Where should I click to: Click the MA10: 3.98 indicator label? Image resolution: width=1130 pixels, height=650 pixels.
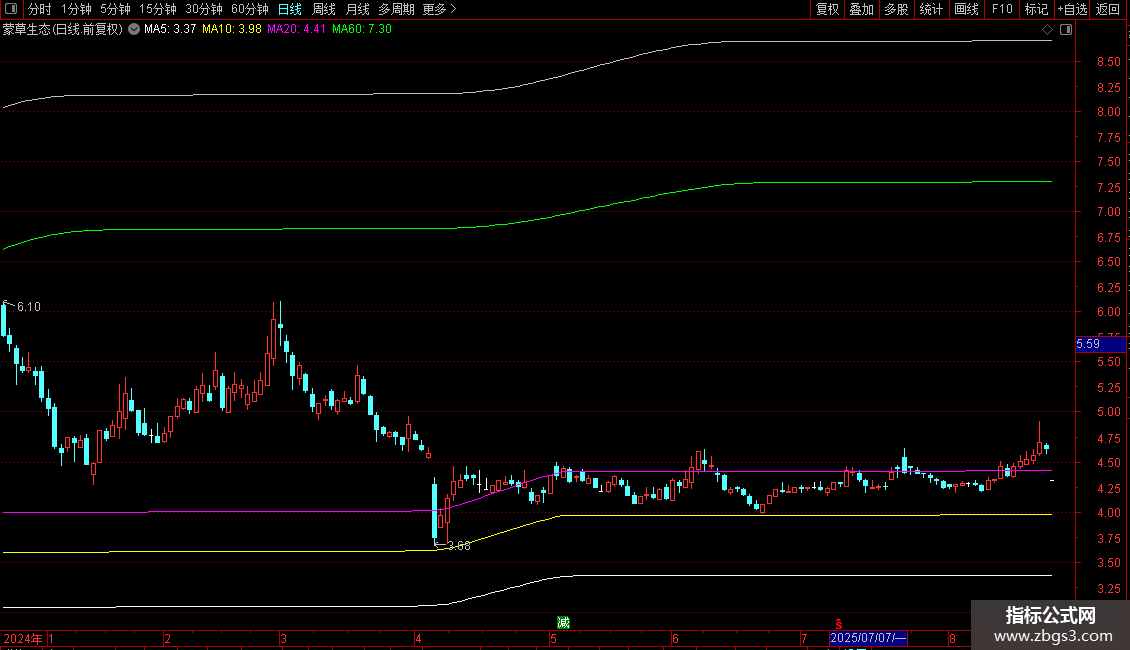tap(232, 29)
